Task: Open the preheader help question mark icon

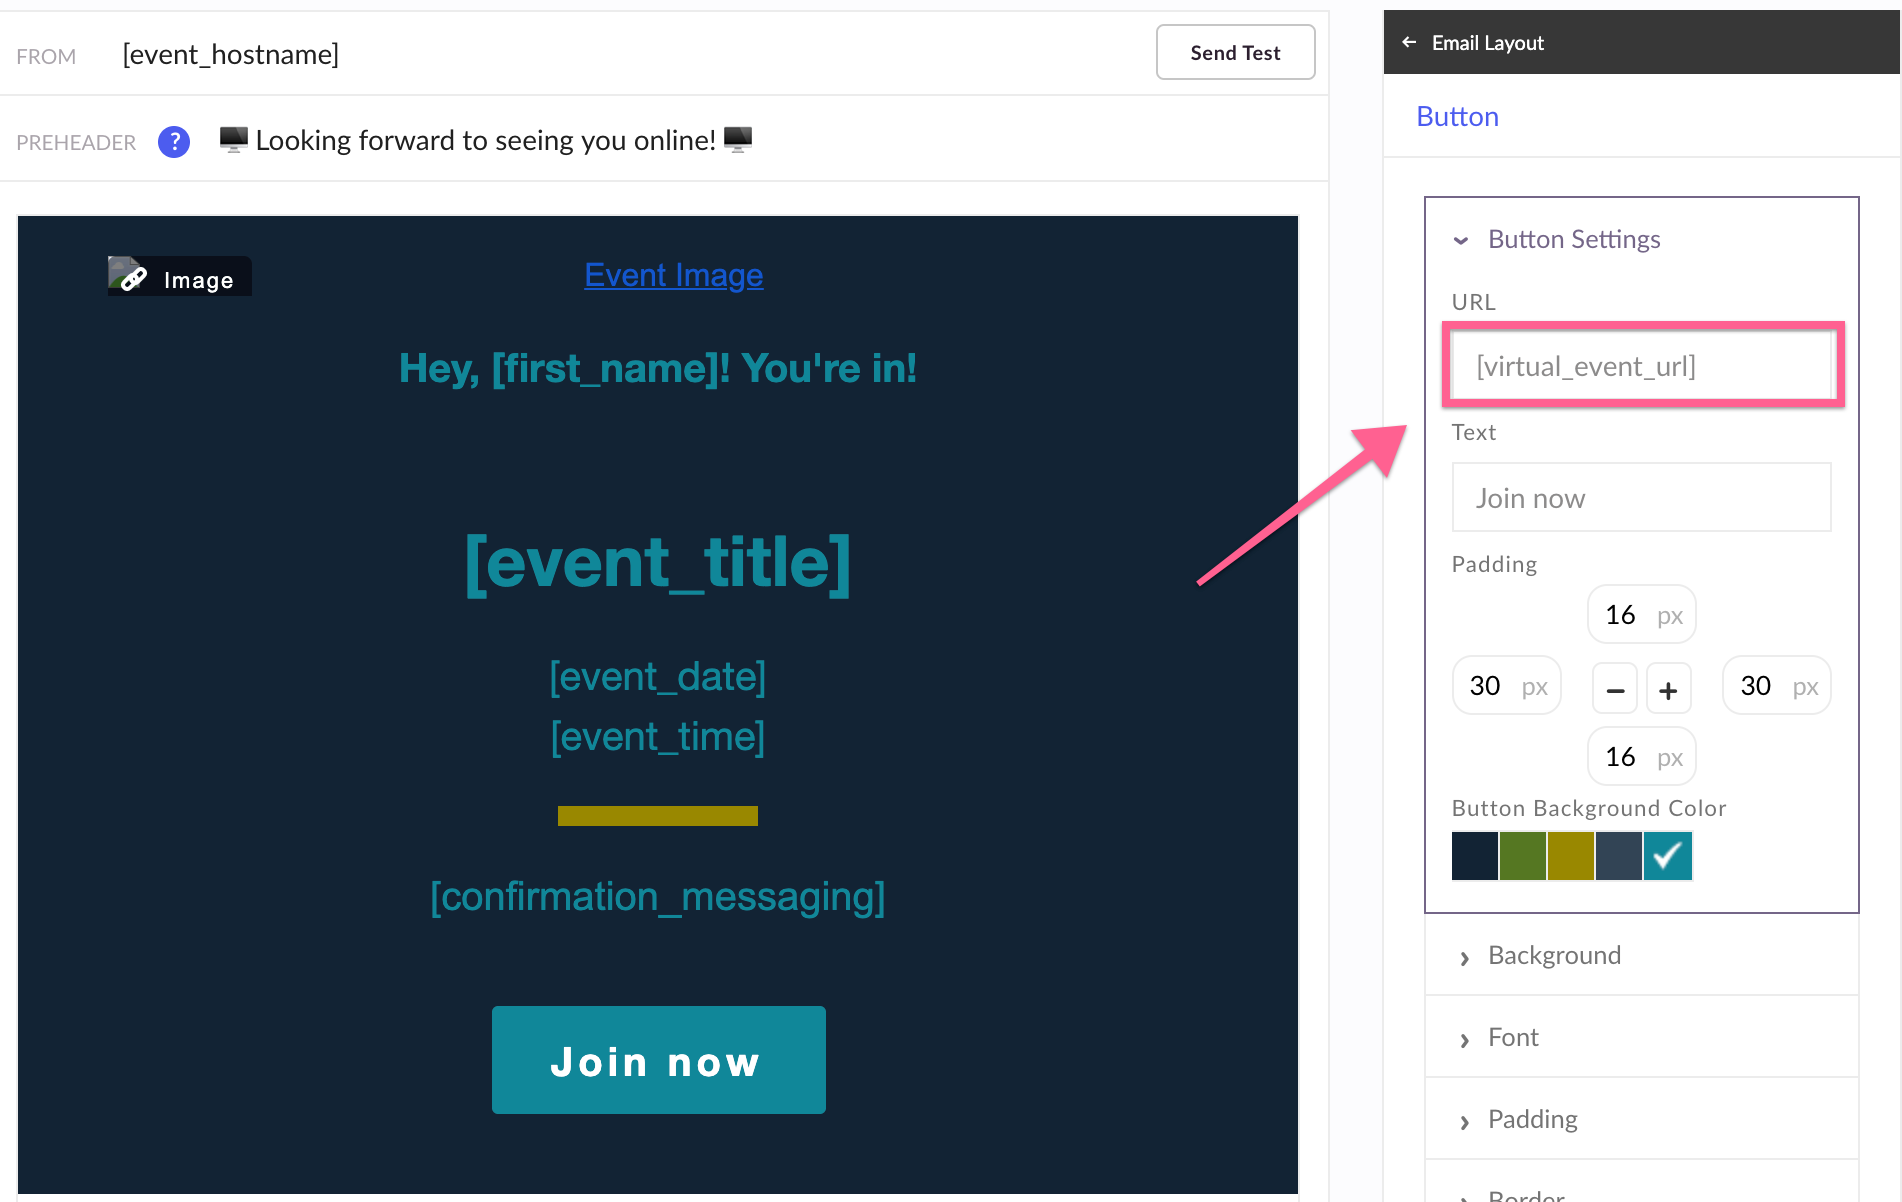Action: [174, 142]
